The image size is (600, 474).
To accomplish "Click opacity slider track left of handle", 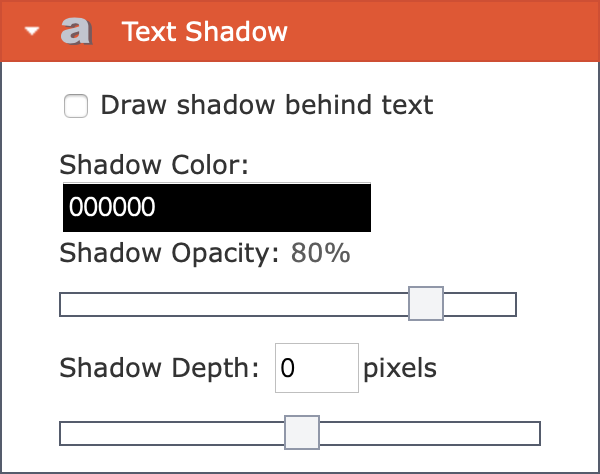I will tap(234, 305).
